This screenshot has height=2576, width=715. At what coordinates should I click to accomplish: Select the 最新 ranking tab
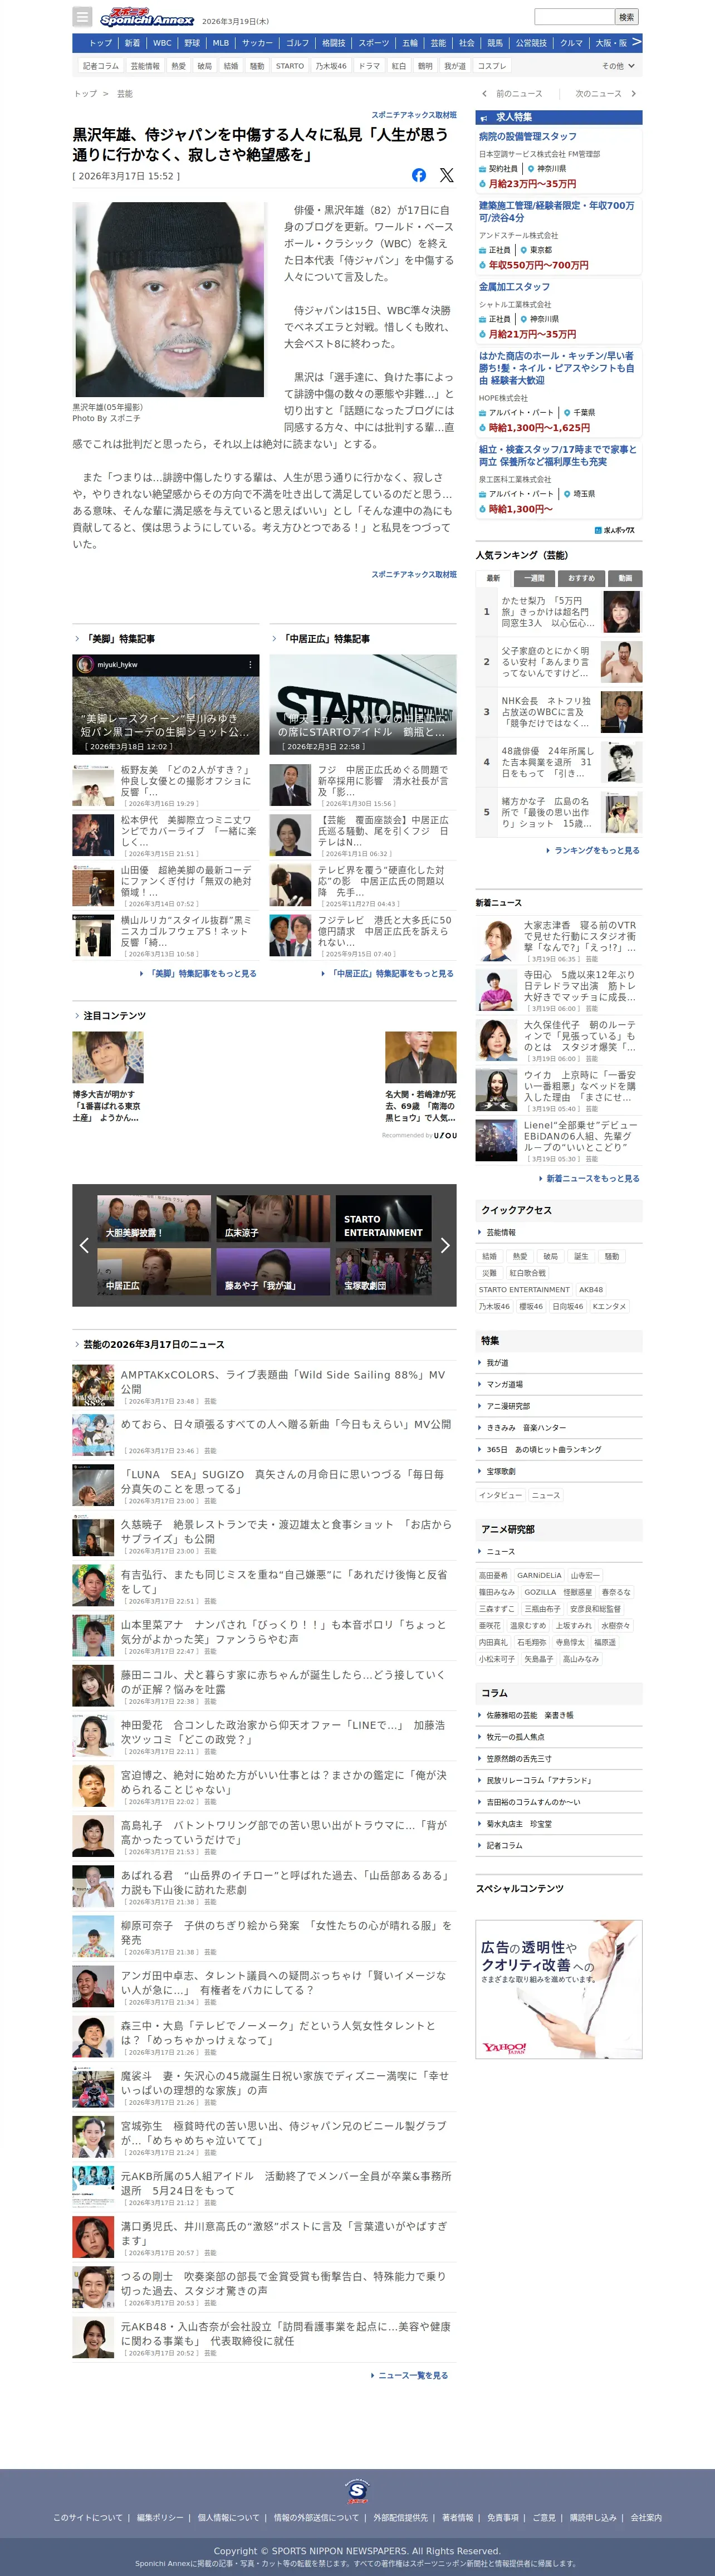493,578
